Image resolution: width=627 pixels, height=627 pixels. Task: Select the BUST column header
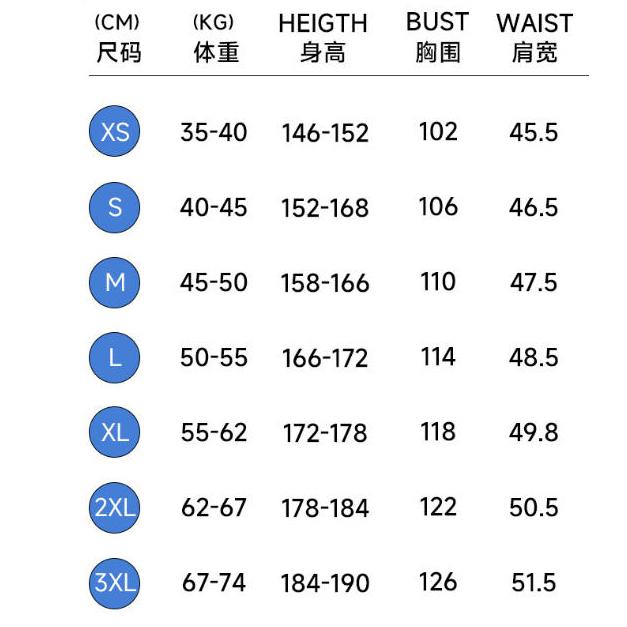tap(437, 22)
